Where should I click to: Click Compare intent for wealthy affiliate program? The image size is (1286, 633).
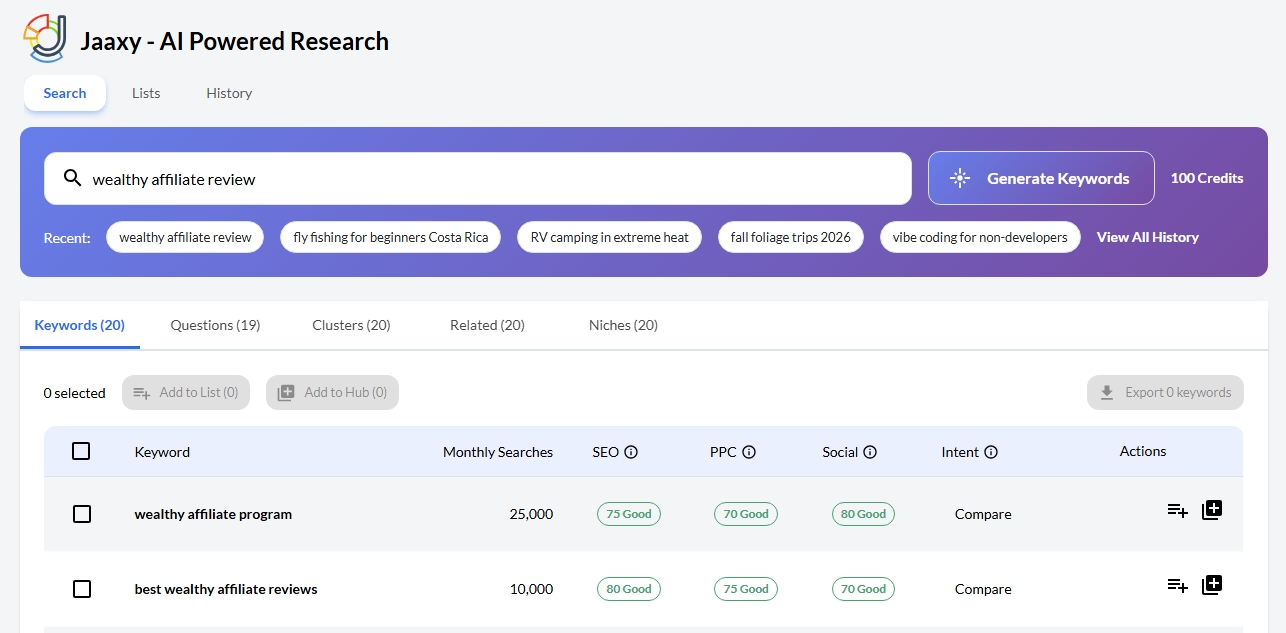[x=983, y=514]
